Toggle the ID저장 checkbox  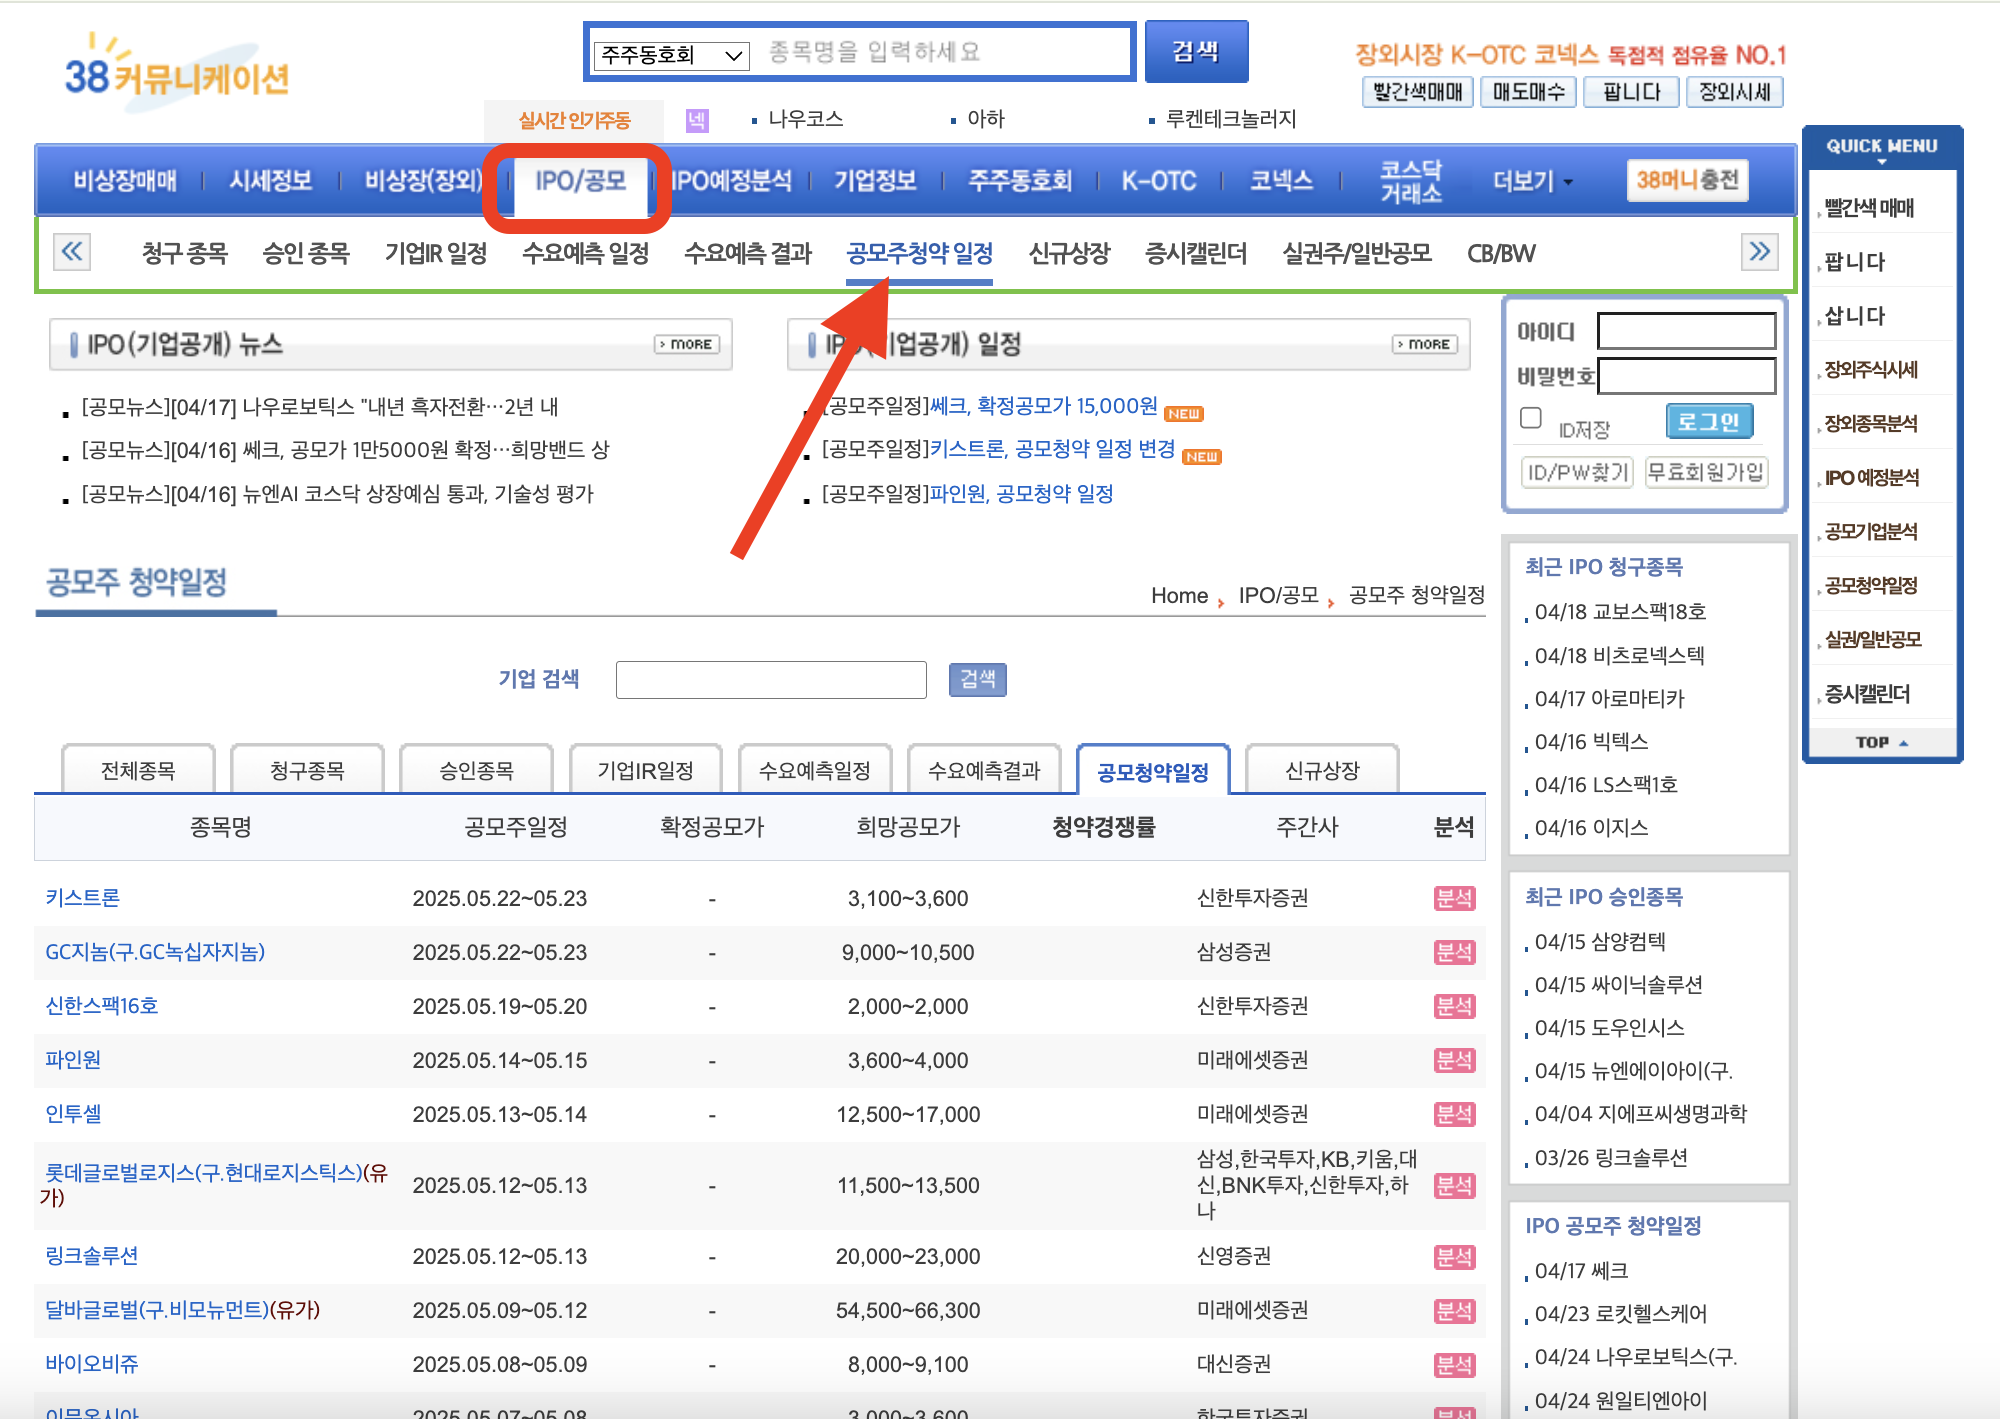coord(1530,418)
